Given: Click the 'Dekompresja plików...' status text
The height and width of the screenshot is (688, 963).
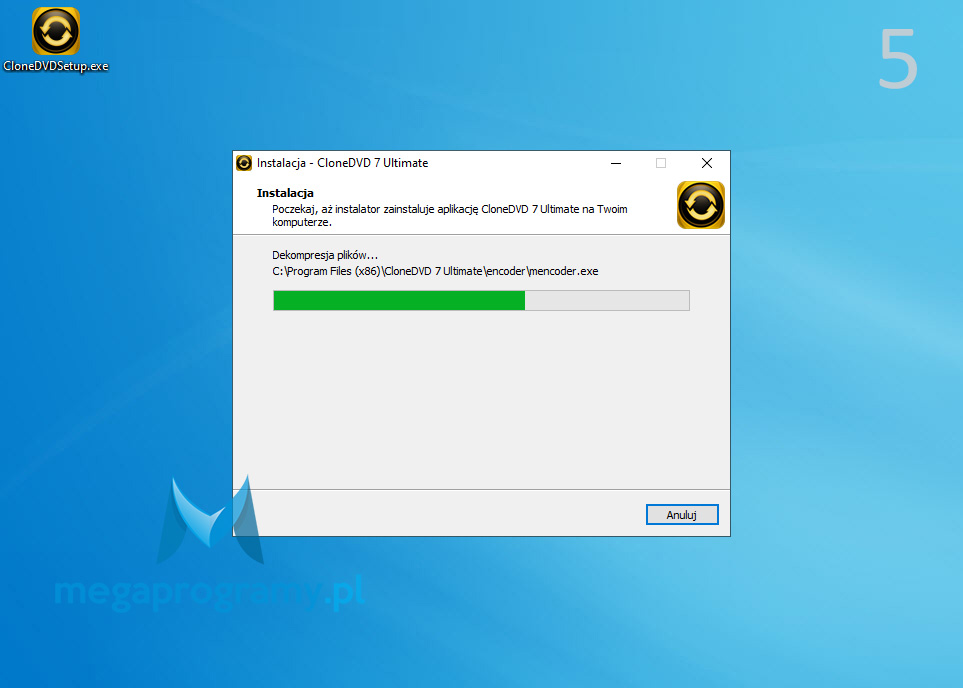Looking at the screenshot, I should pyautogui.click(x=325, y=255).
